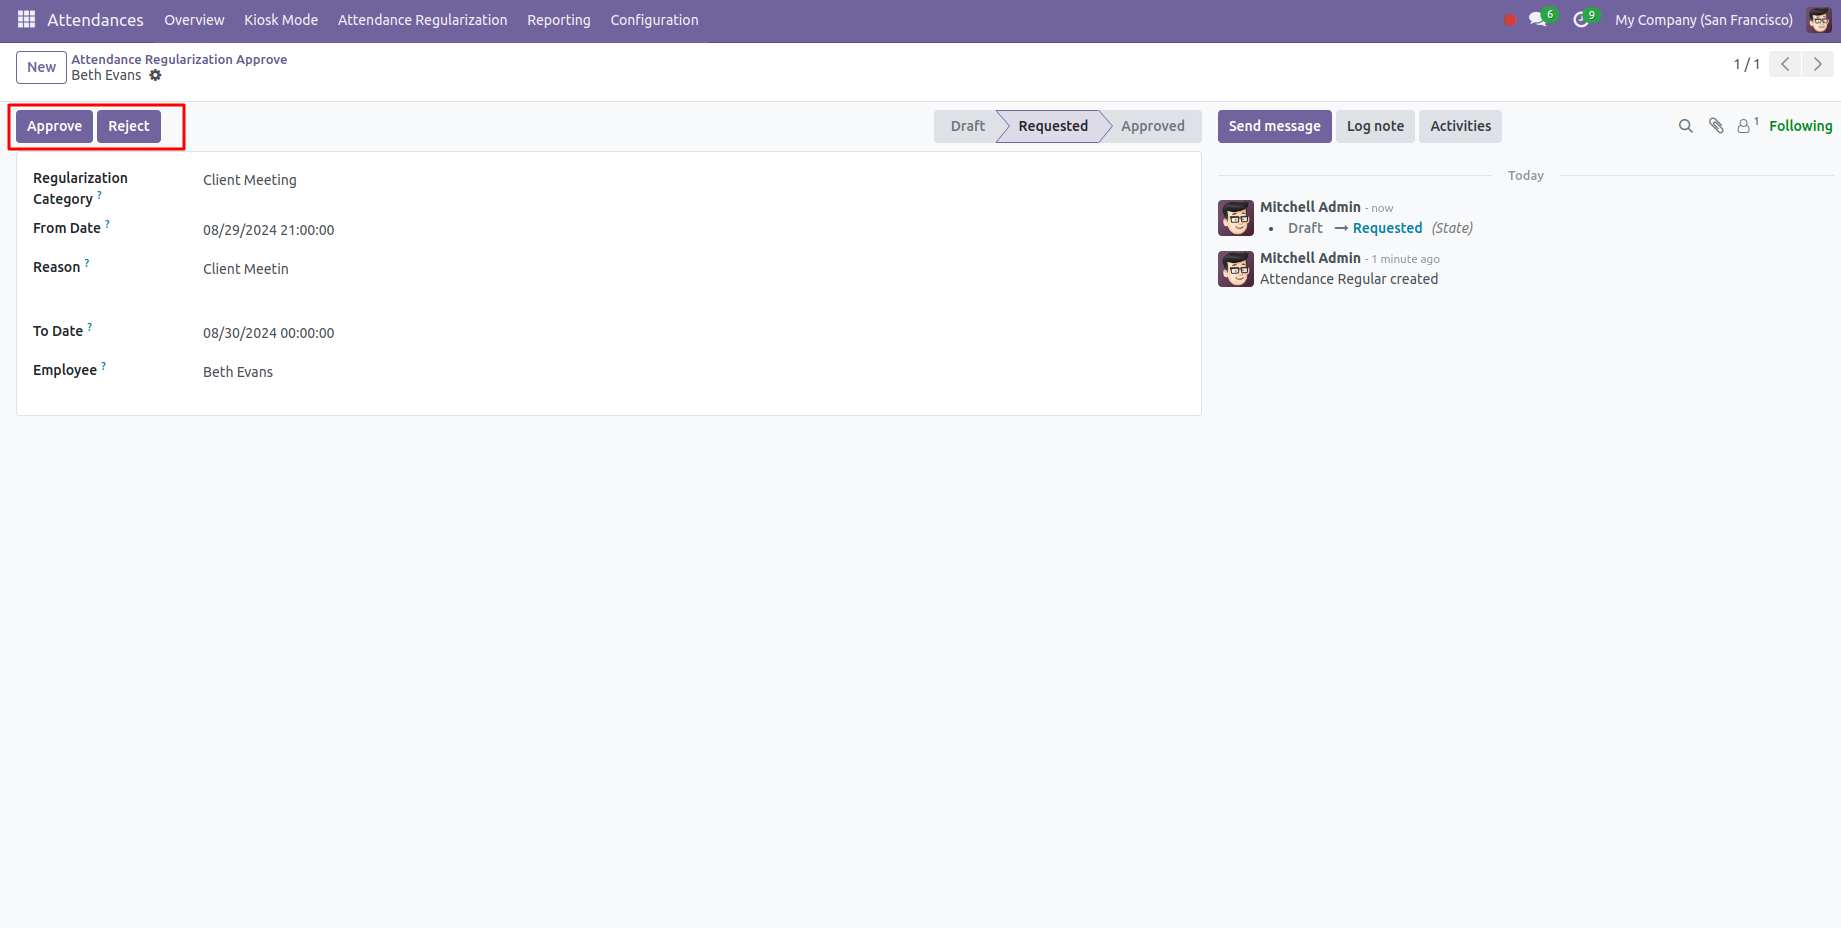1841x928 pixels.
Task: Go to previous record arrow
Action: coord(1785,64)
